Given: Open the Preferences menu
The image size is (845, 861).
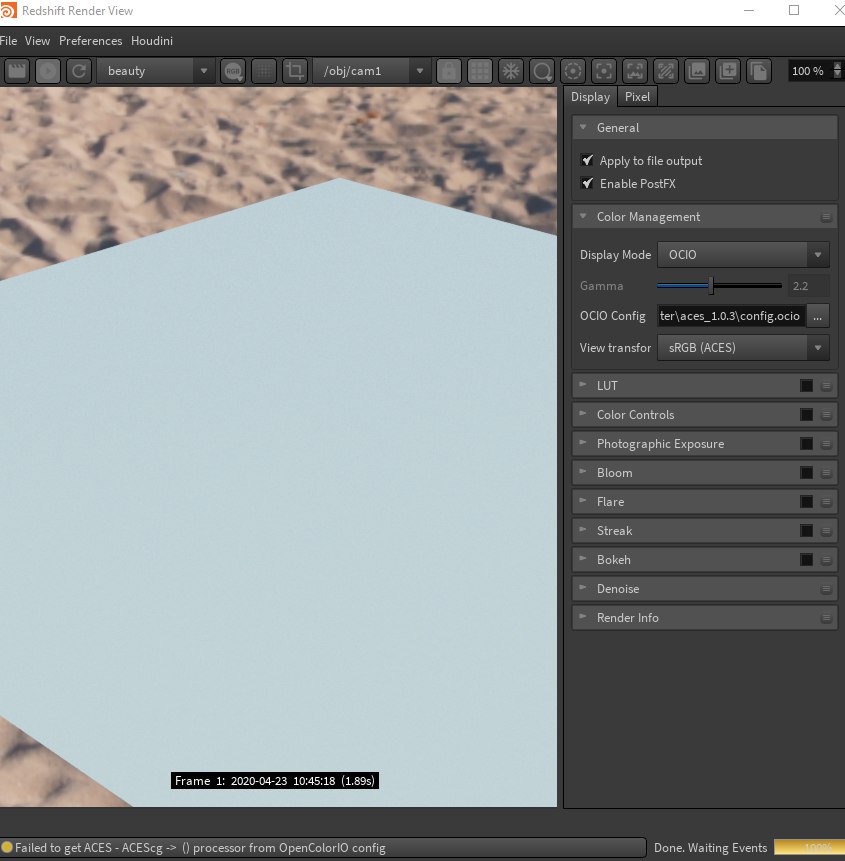Looking at the screenshot, I should [91, 41].
